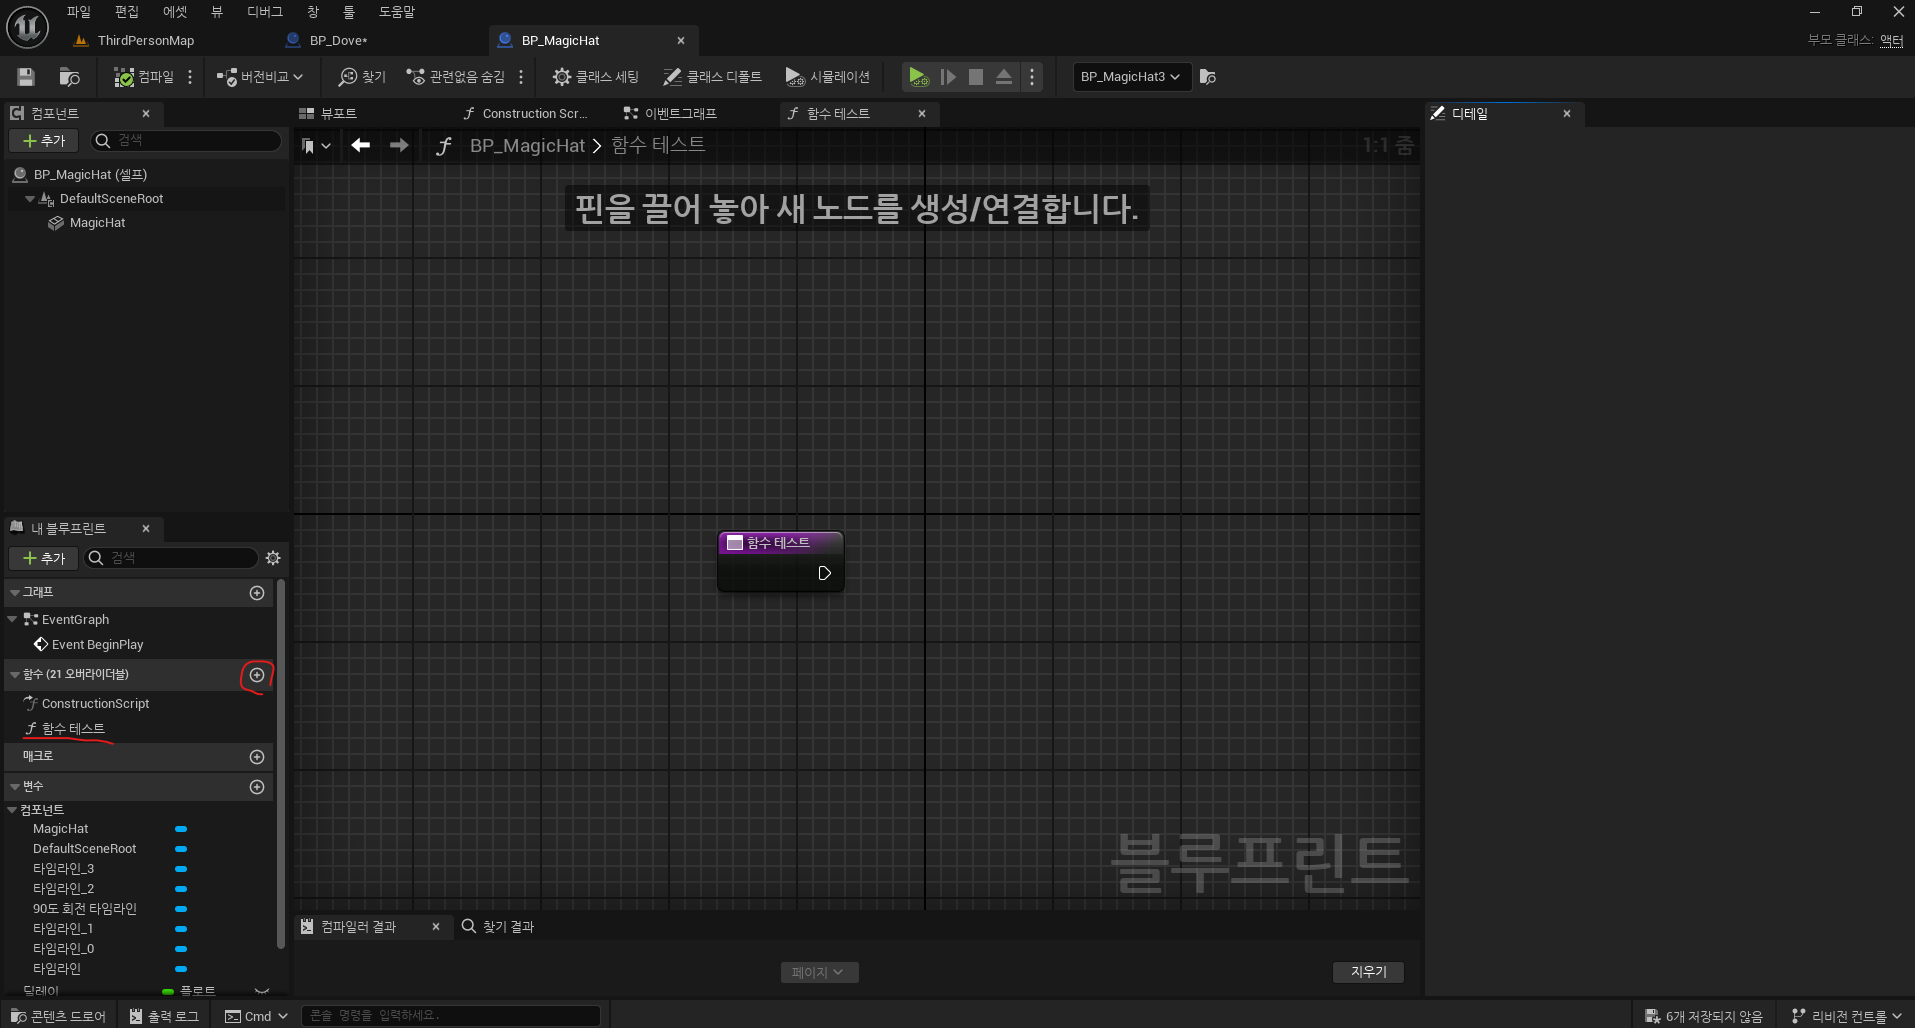This screenshot has height=1028, width=1915.
Task: Compile the blueprint
Action: (x=144, y=77)
